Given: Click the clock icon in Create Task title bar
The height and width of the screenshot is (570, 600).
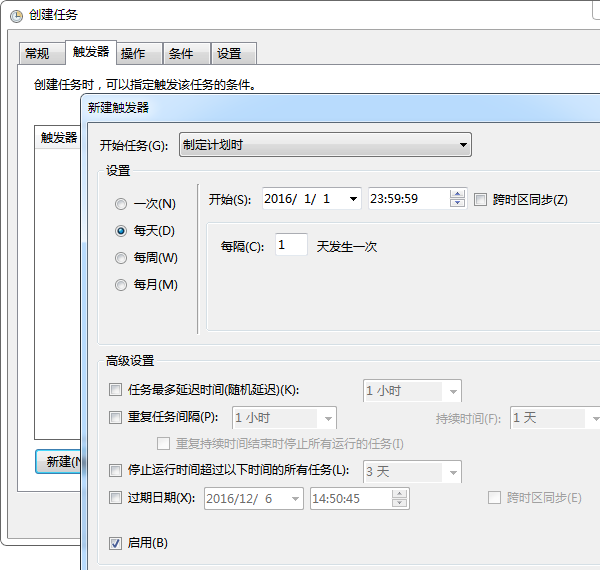Looking at the screenshot, I should tap(16, 15).
